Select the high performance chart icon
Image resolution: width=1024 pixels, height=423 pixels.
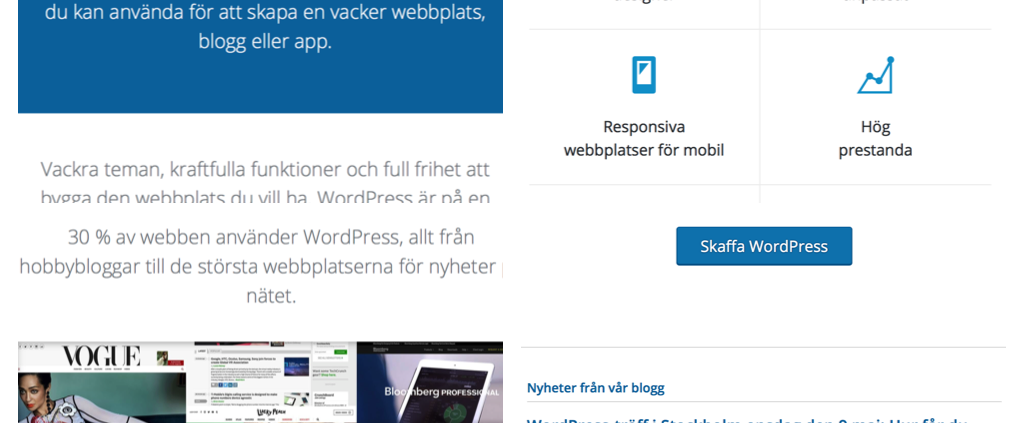point(875,75)
